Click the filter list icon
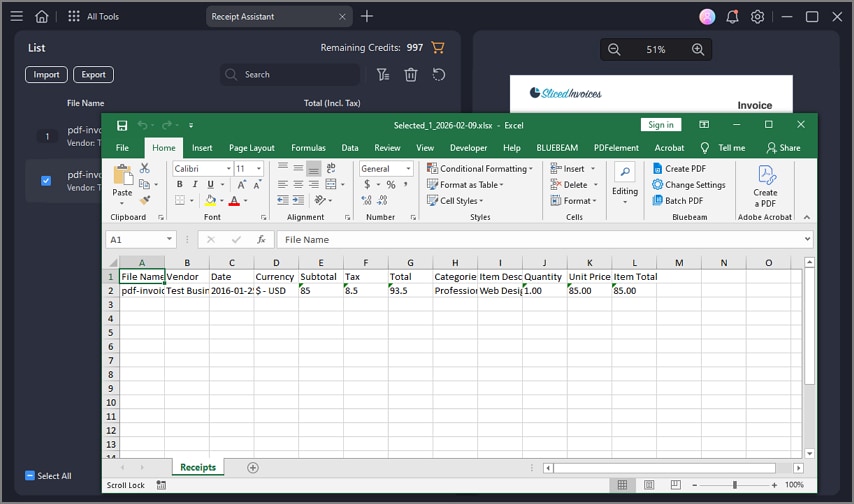The width and height of the screenshot is (854, 504). tap(383, 75)
